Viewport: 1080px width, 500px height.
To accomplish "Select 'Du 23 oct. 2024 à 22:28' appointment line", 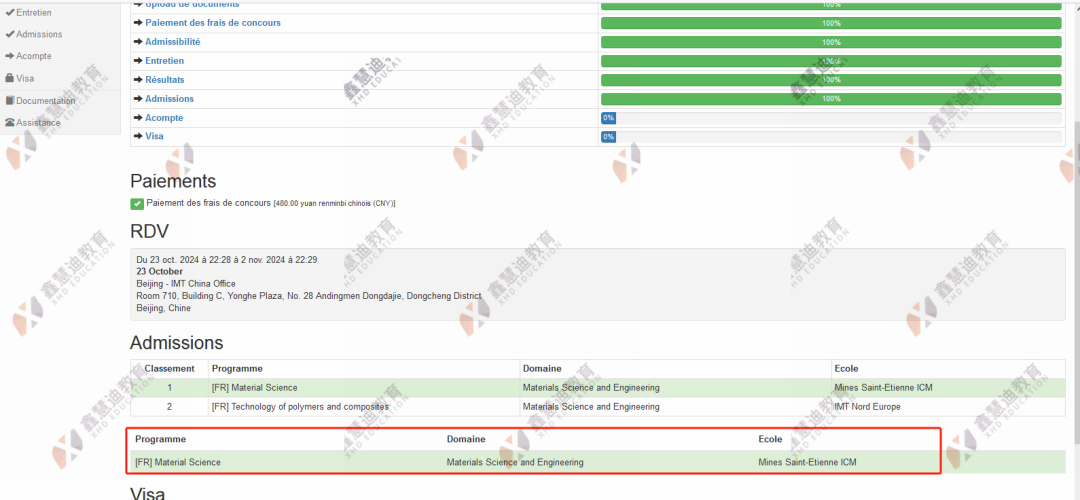I will pos(227,260).
